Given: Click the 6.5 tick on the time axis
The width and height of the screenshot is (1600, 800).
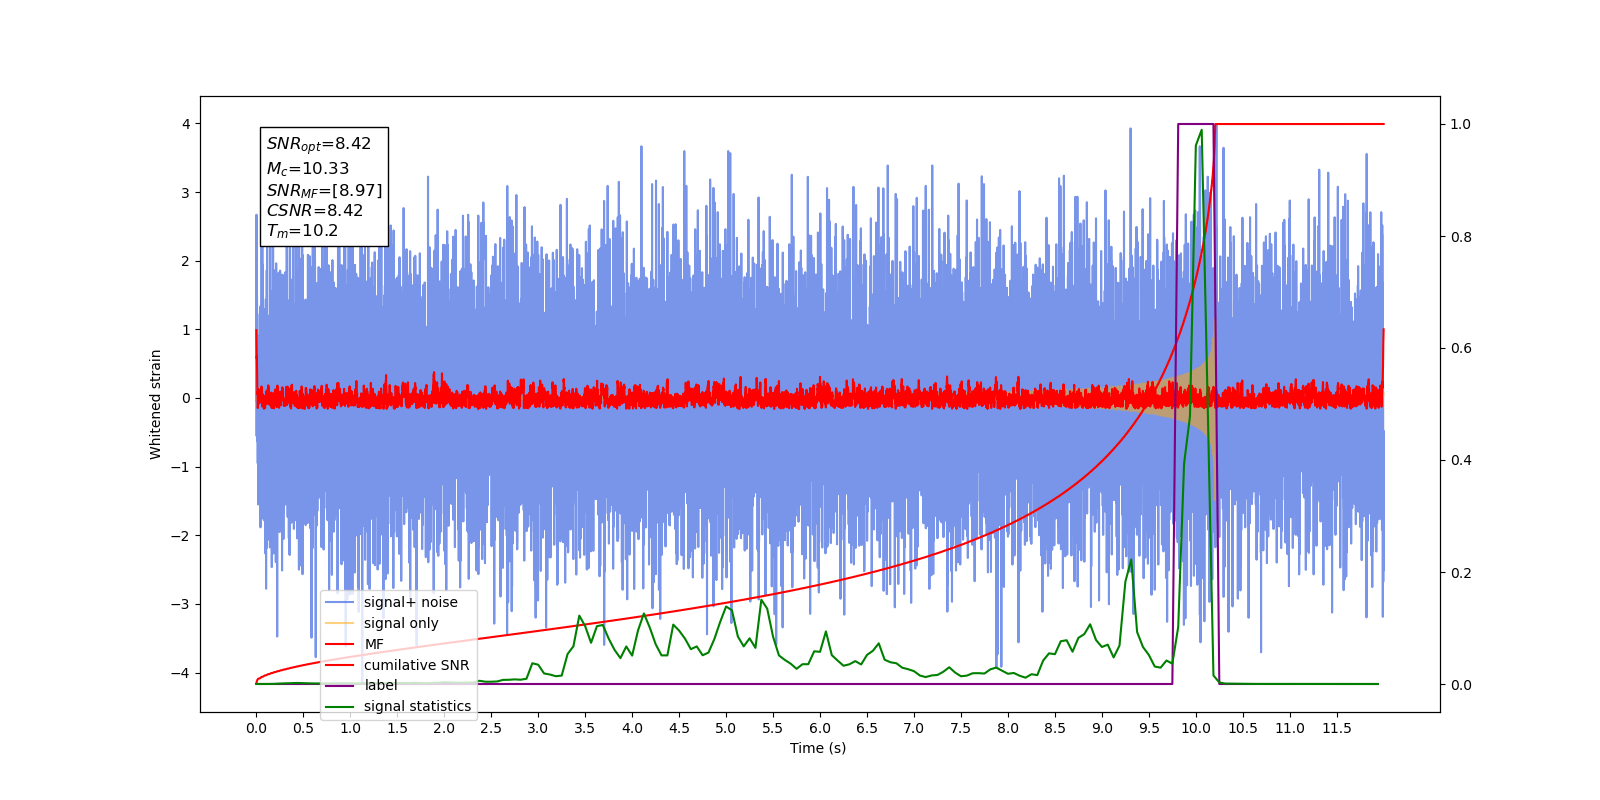Looking at the screenshot, I should [867, 728].
